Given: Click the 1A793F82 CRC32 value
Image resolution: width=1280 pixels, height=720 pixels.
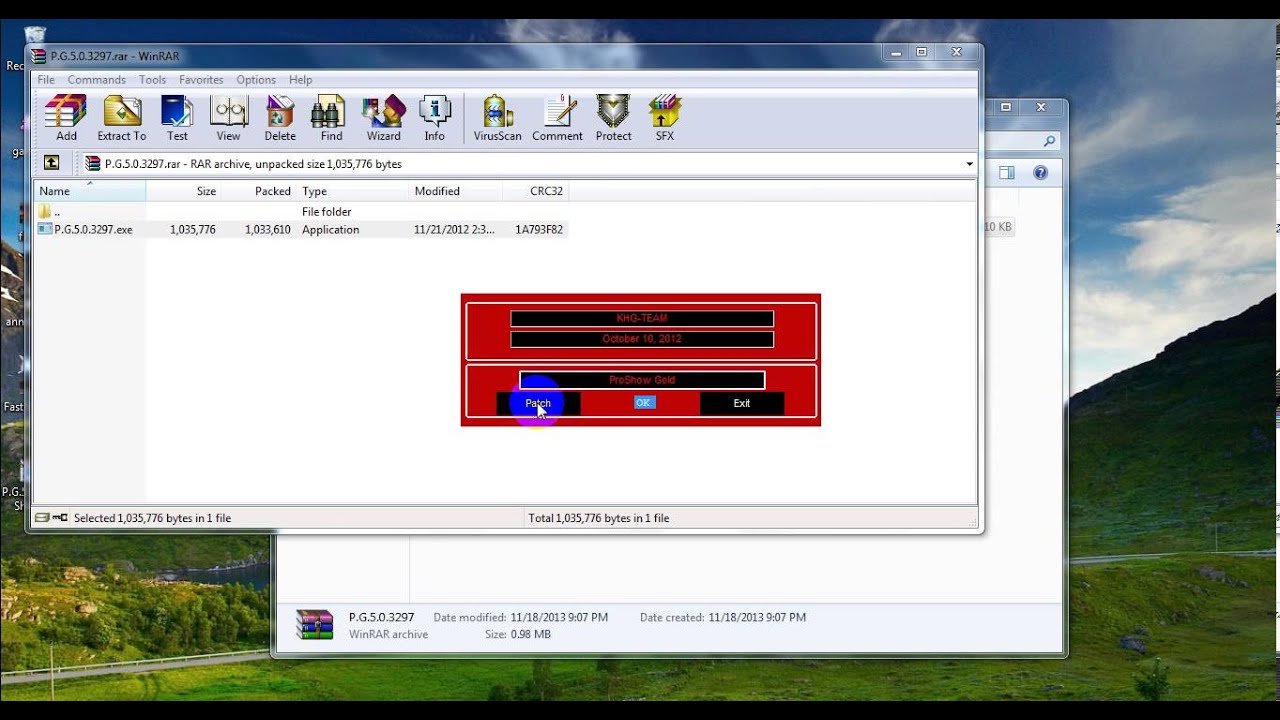Looking at the screenshot, I should (539, 230).
